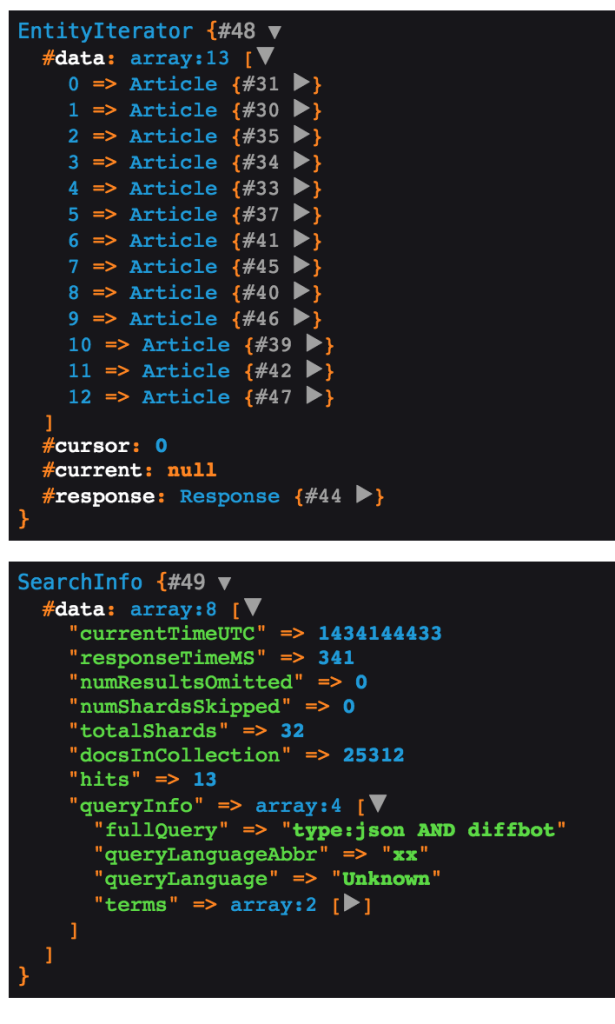Expand Article {#39 at index 10
This screenshot has height=1024, width=615.
[x=314, y=344]
